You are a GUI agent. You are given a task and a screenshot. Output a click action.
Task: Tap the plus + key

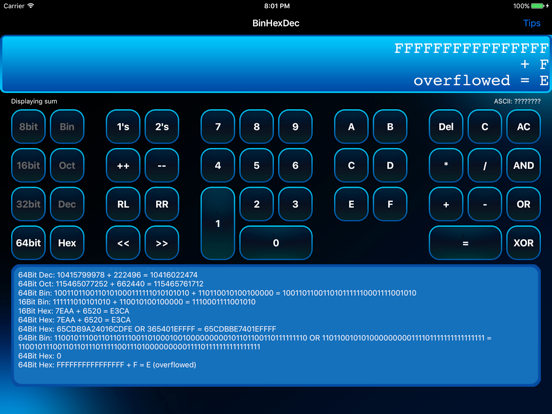(x=446, y=204)
